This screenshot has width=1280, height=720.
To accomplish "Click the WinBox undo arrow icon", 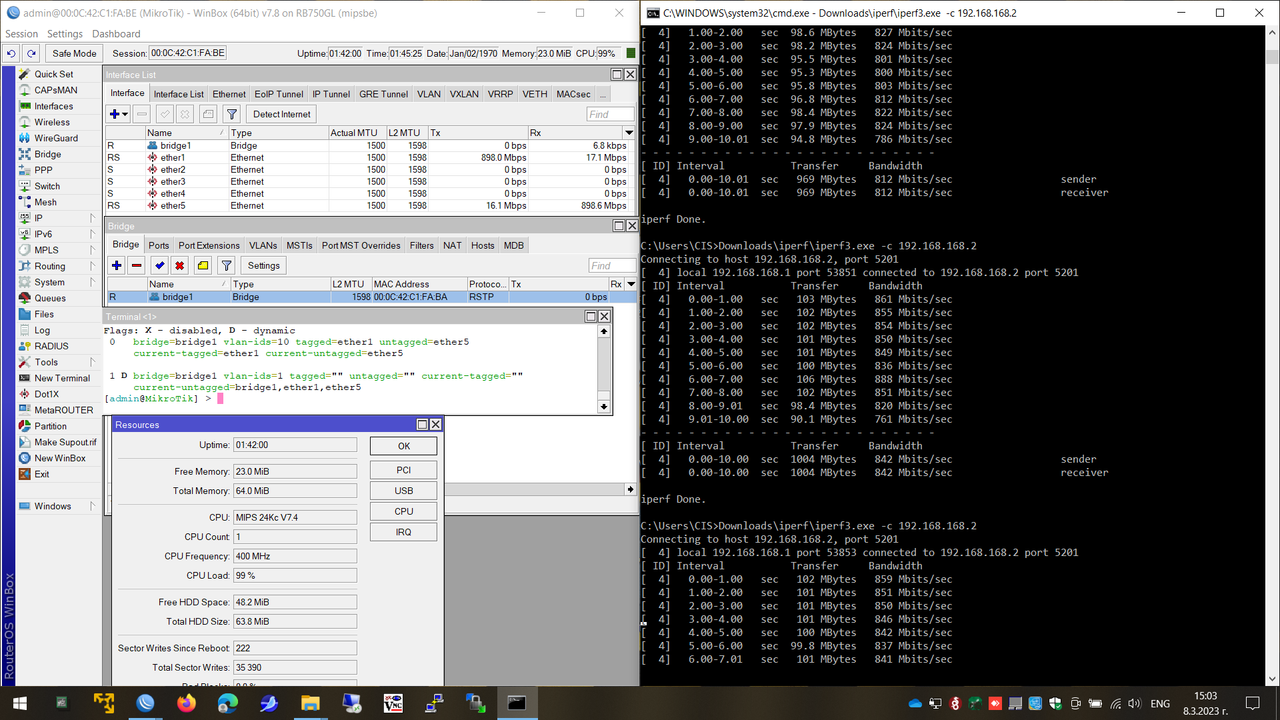I will (12, 53).
